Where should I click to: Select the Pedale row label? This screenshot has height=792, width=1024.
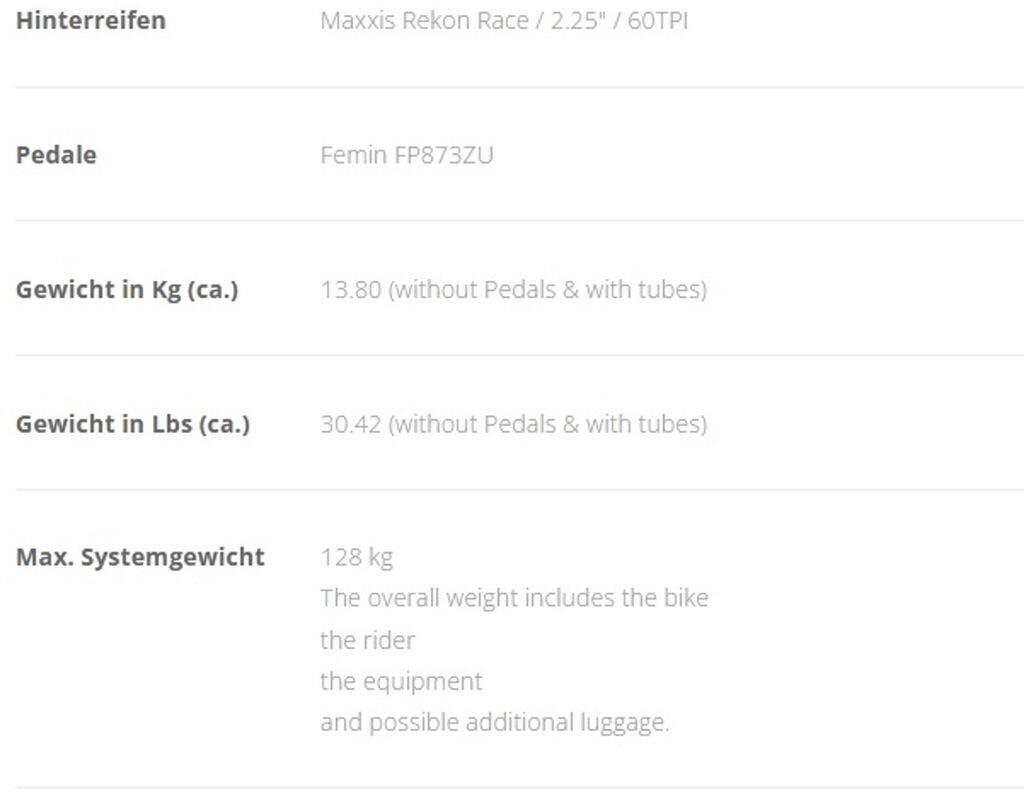click(x=56, y=155)
